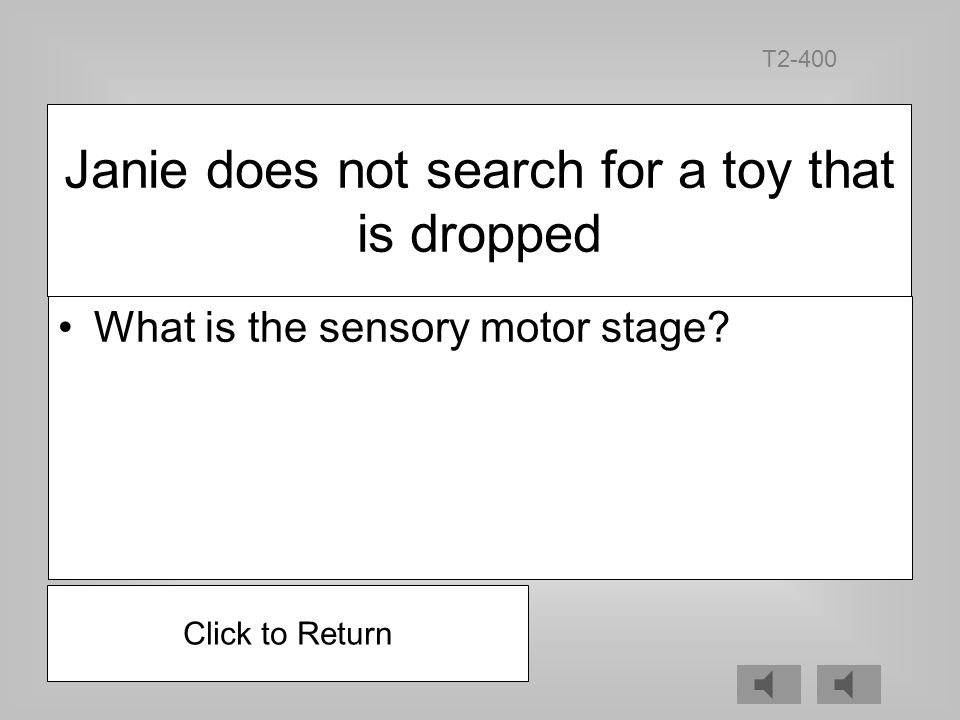Click the word 'What' in the answer
The height and width of the screenshot is (720, 960).
[x=144, y=327]
